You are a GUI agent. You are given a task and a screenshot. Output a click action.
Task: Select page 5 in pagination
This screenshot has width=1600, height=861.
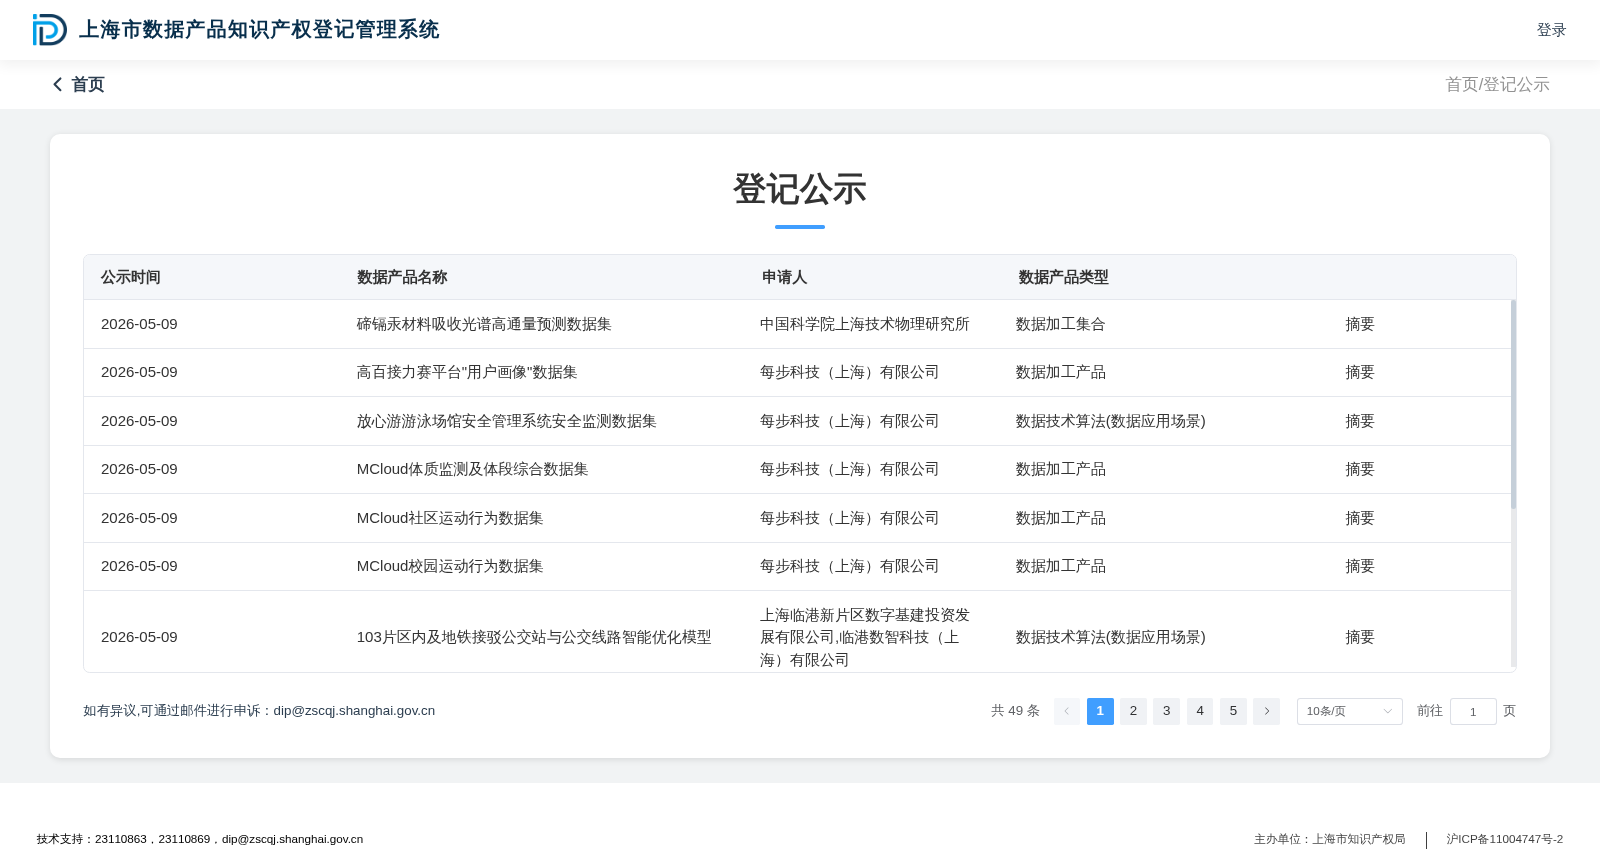[x=1233, y=711]
